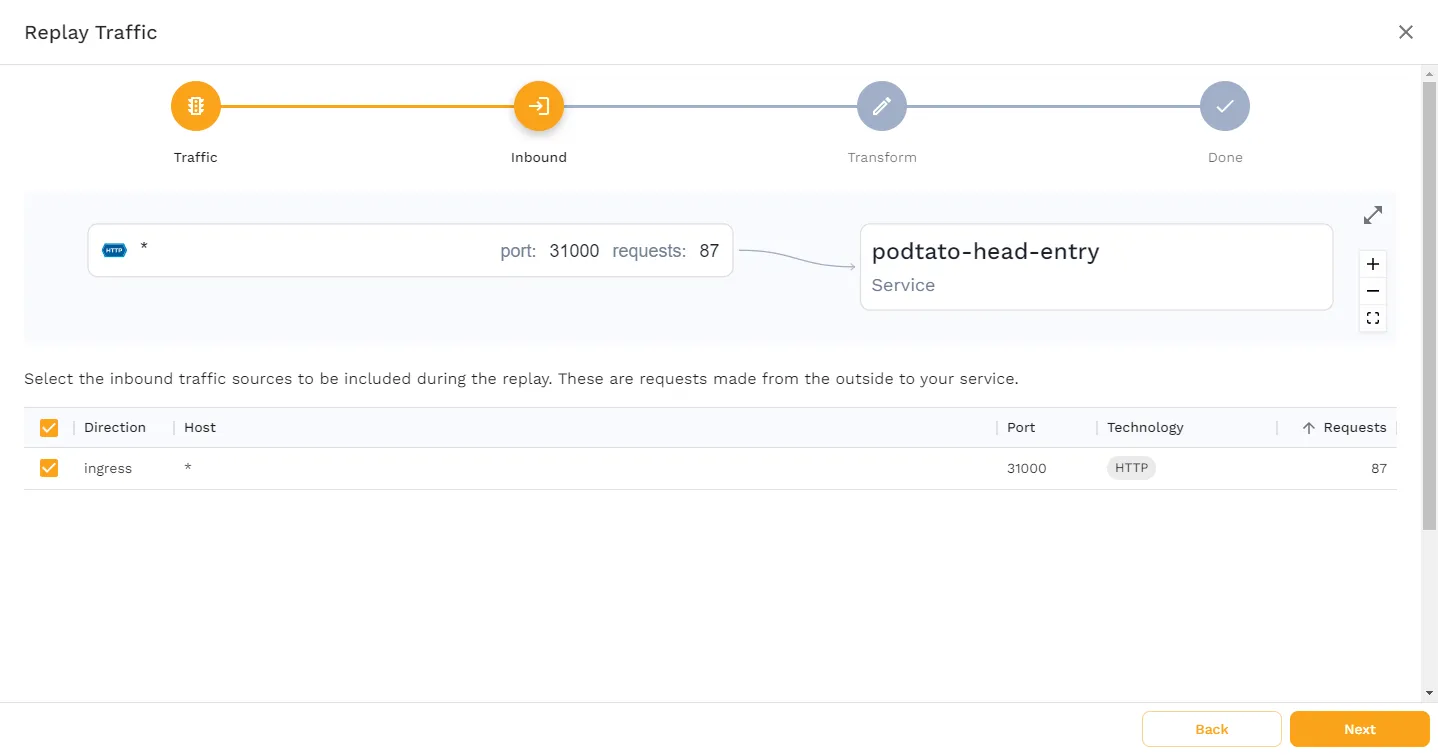Image resolution: width=1438 pixels, height=755 pixels.
Task: Switch to the Transform step label
Action: pyautogui.click(x=881, y=157)
